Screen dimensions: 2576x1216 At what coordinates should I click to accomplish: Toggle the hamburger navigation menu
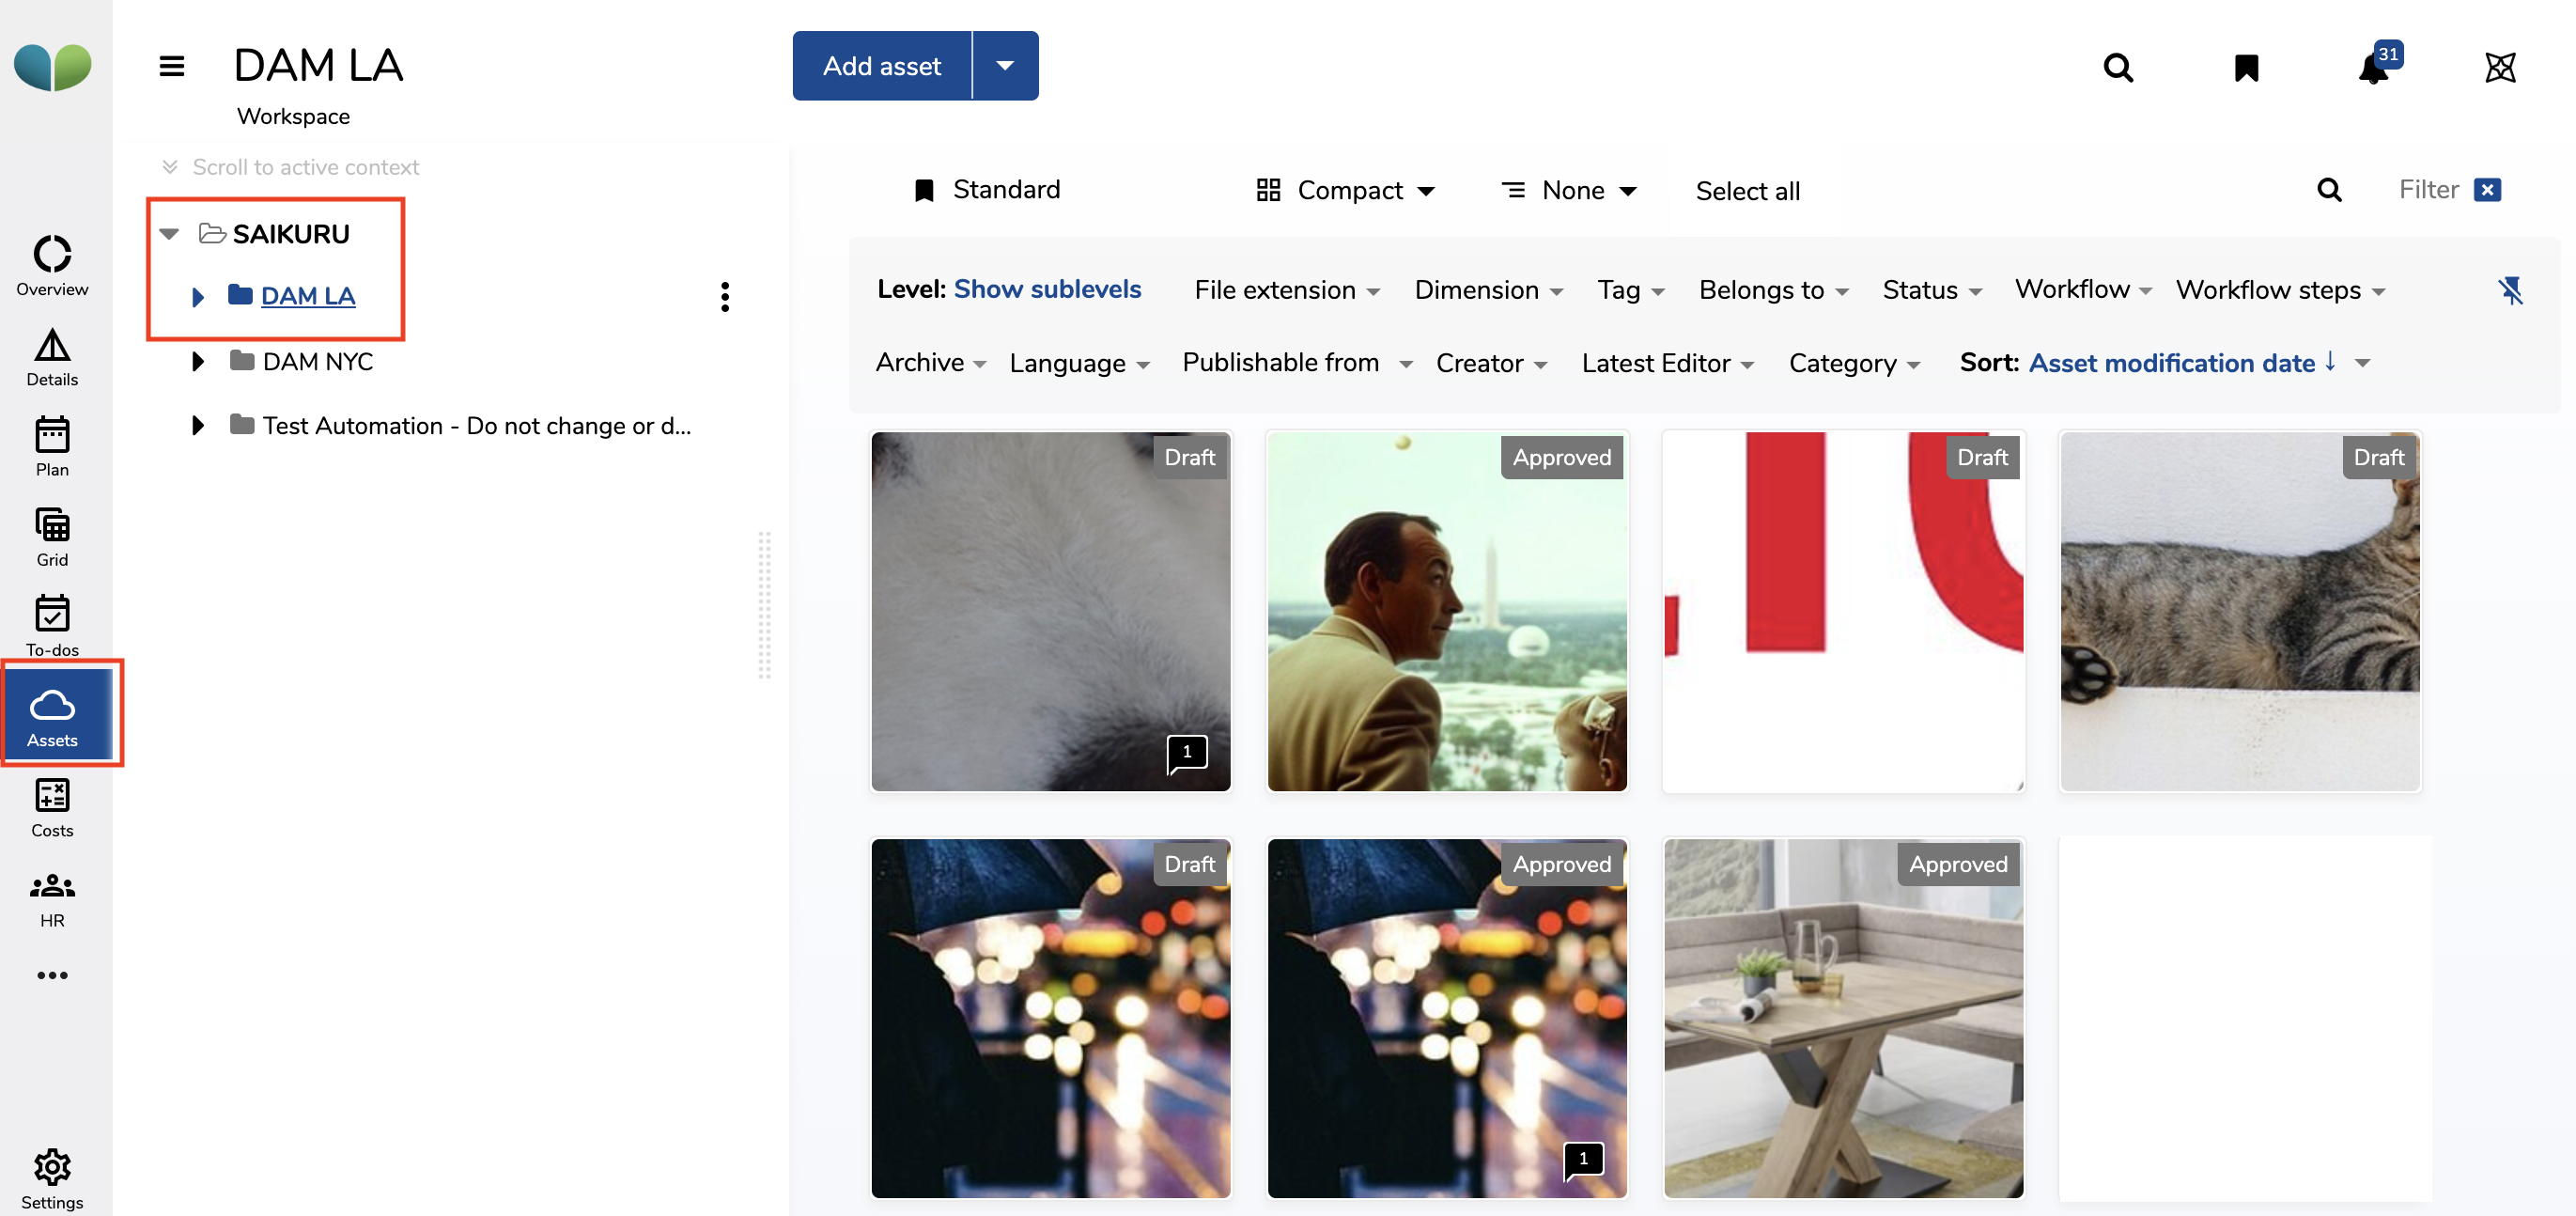tap(172, 66)
